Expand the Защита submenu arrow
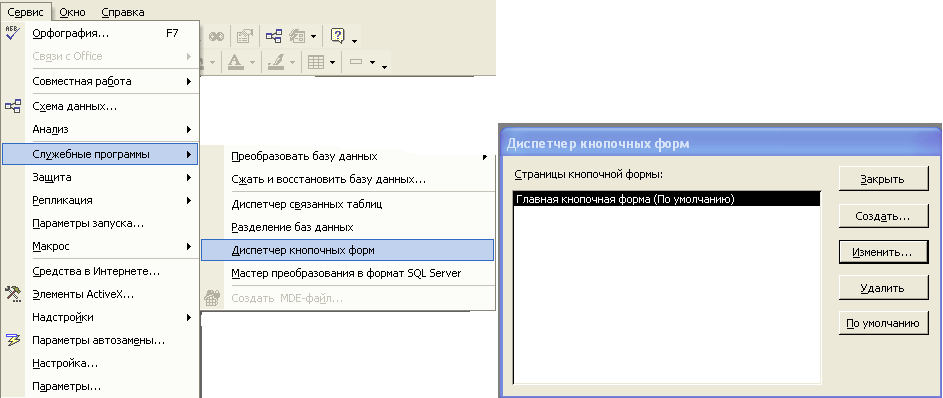943x398 pixels. [189, 177]
